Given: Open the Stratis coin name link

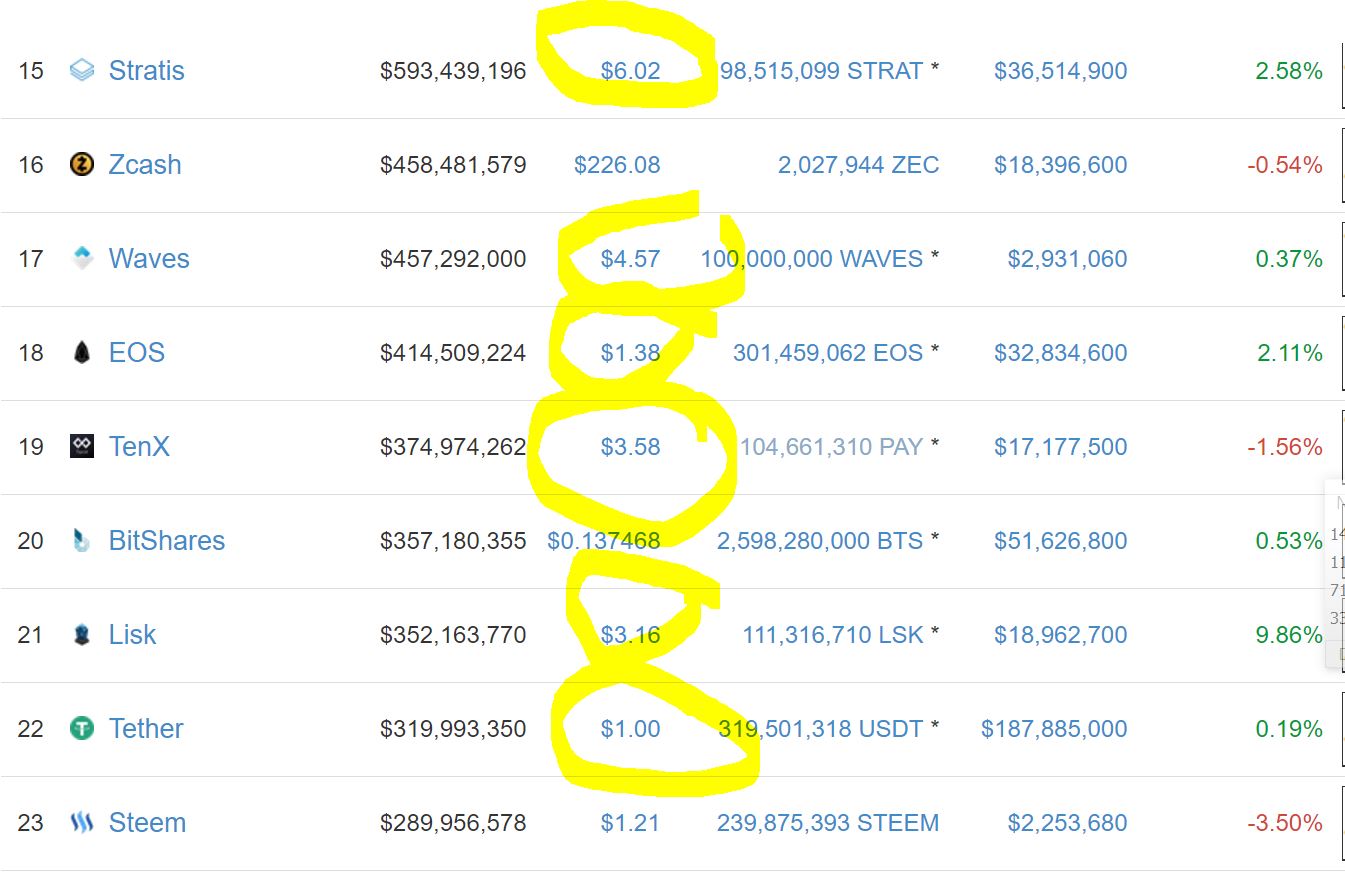Looking at the screenshot, I should click(x=146, y=71).
